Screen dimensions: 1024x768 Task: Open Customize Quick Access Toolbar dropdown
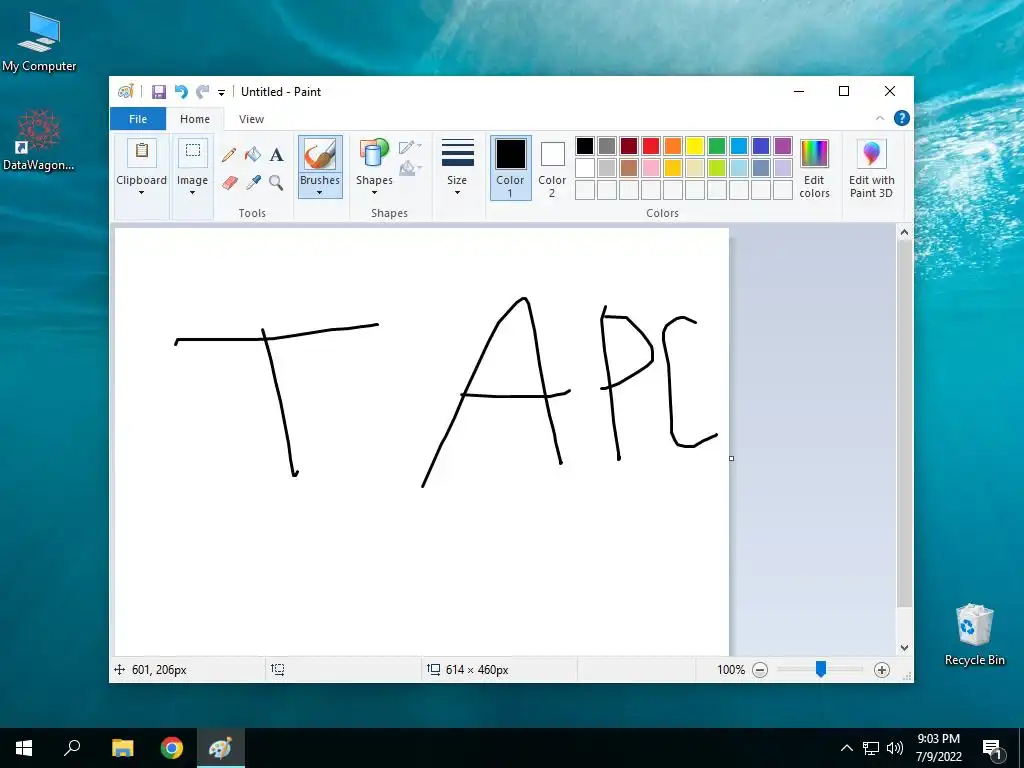[x=221, y=93]
